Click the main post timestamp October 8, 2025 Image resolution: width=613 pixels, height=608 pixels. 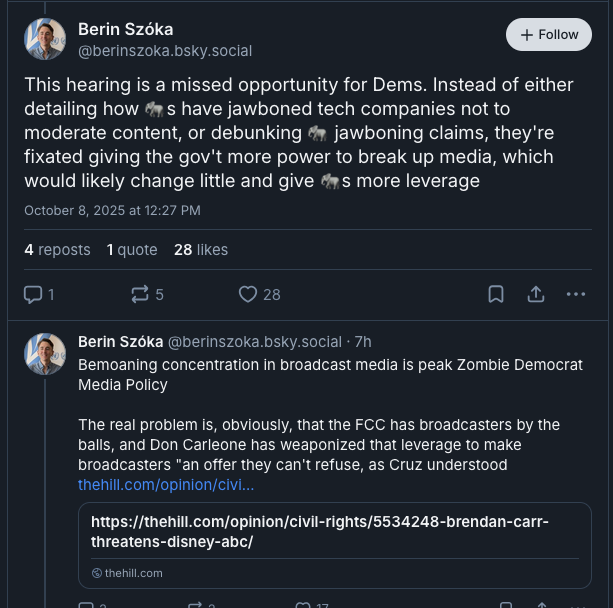[x=112, y=210]
